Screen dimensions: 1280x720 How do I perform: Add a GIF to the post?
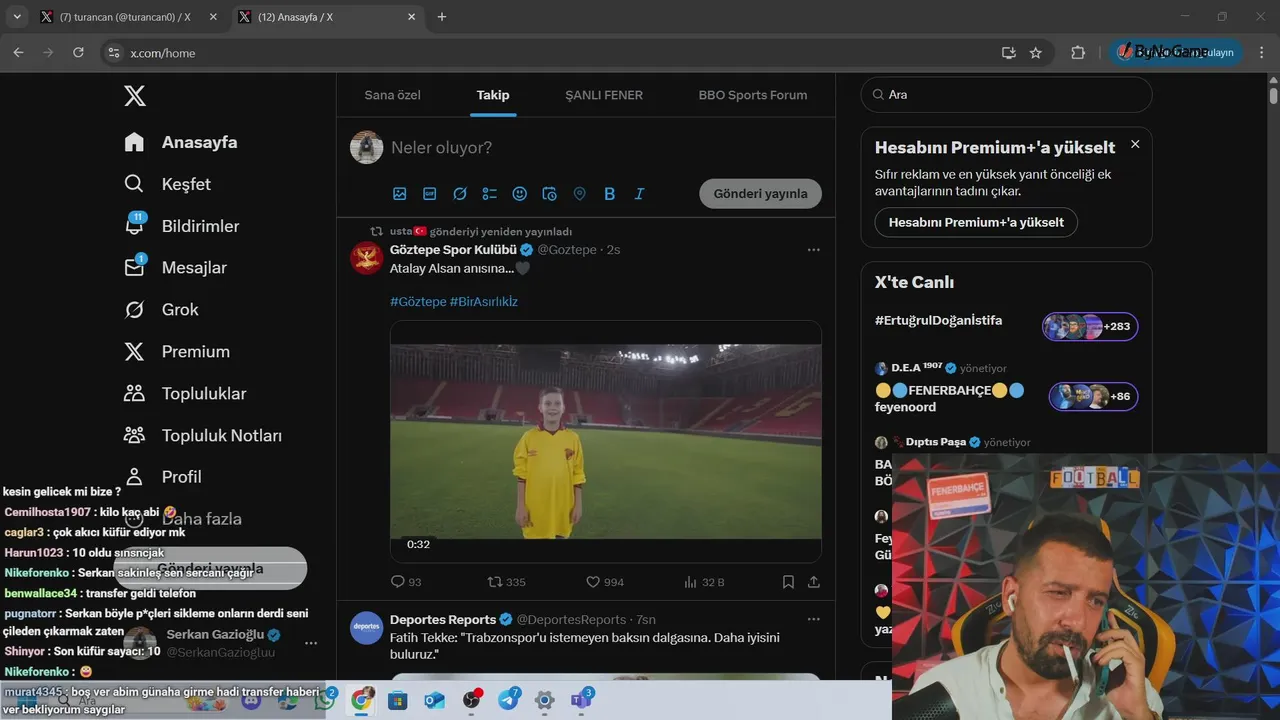point(430,194)
